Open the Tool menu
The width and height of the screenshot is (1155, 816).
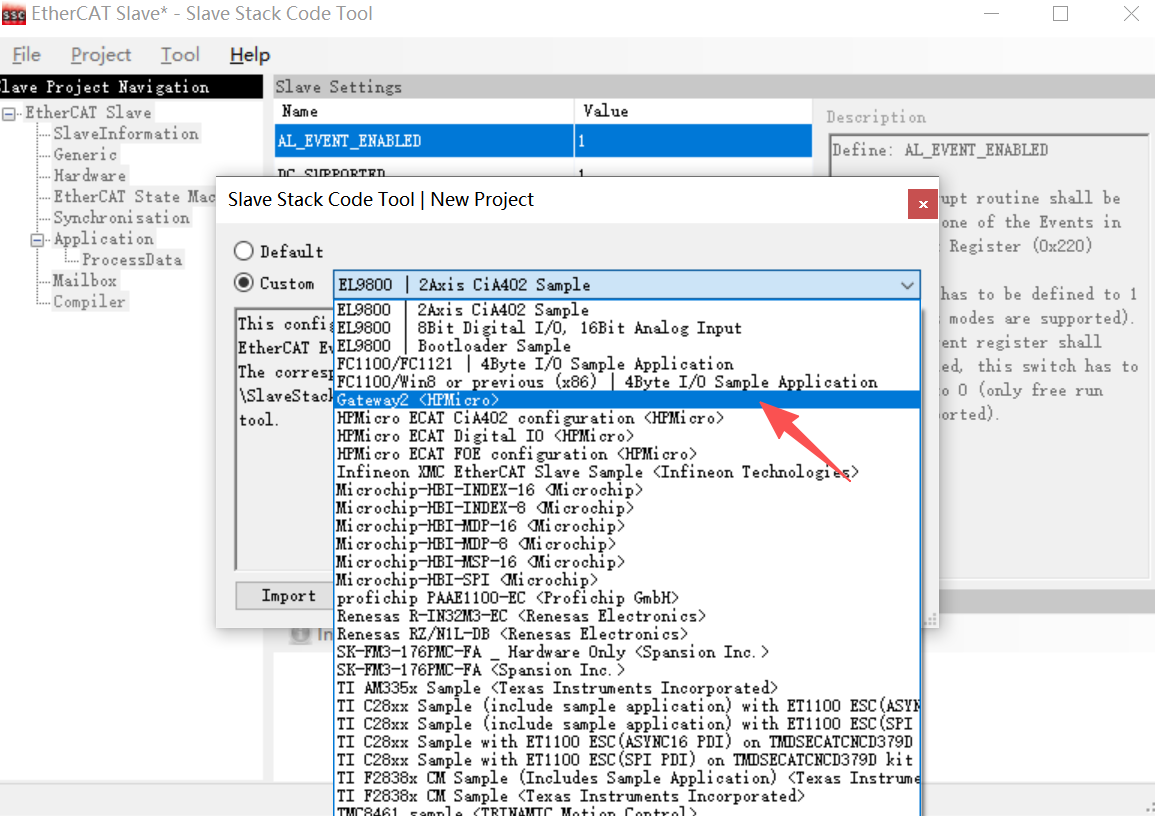pos(180,55)
